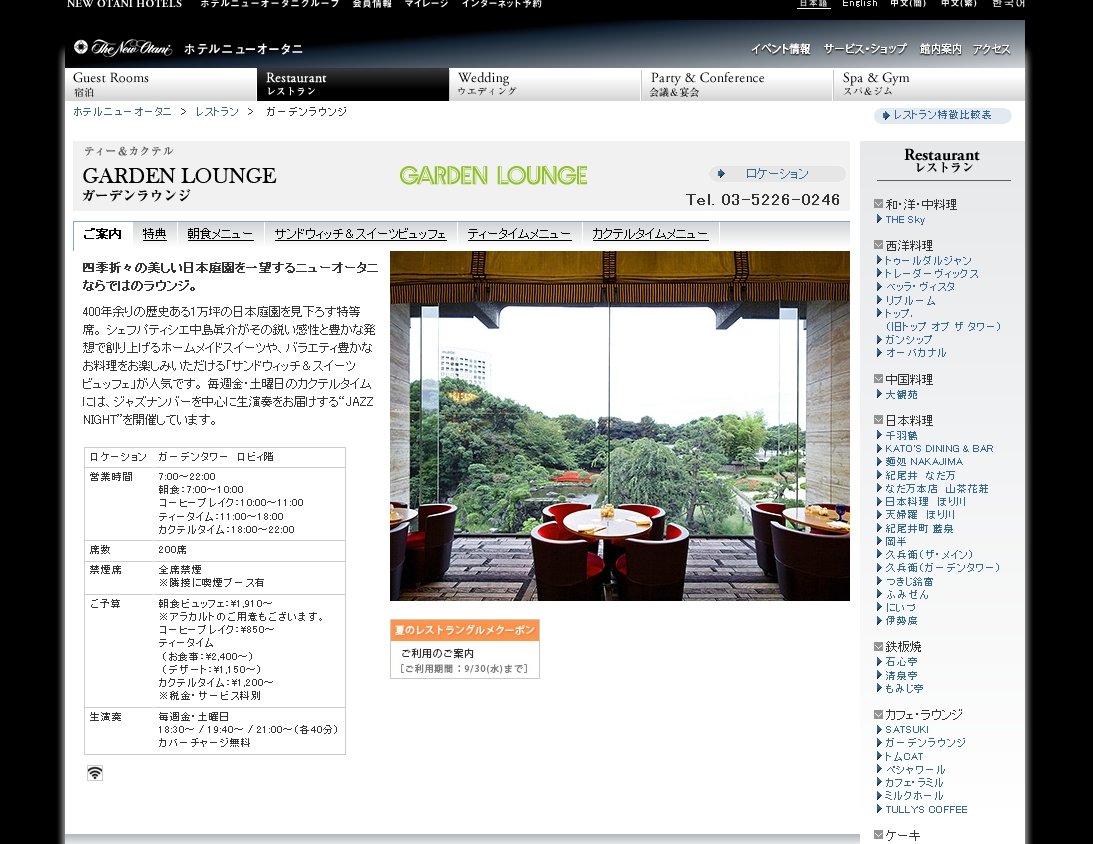
Task: Go to Party & Conference section
Action: pyautogui.click(x=737, y=84)
